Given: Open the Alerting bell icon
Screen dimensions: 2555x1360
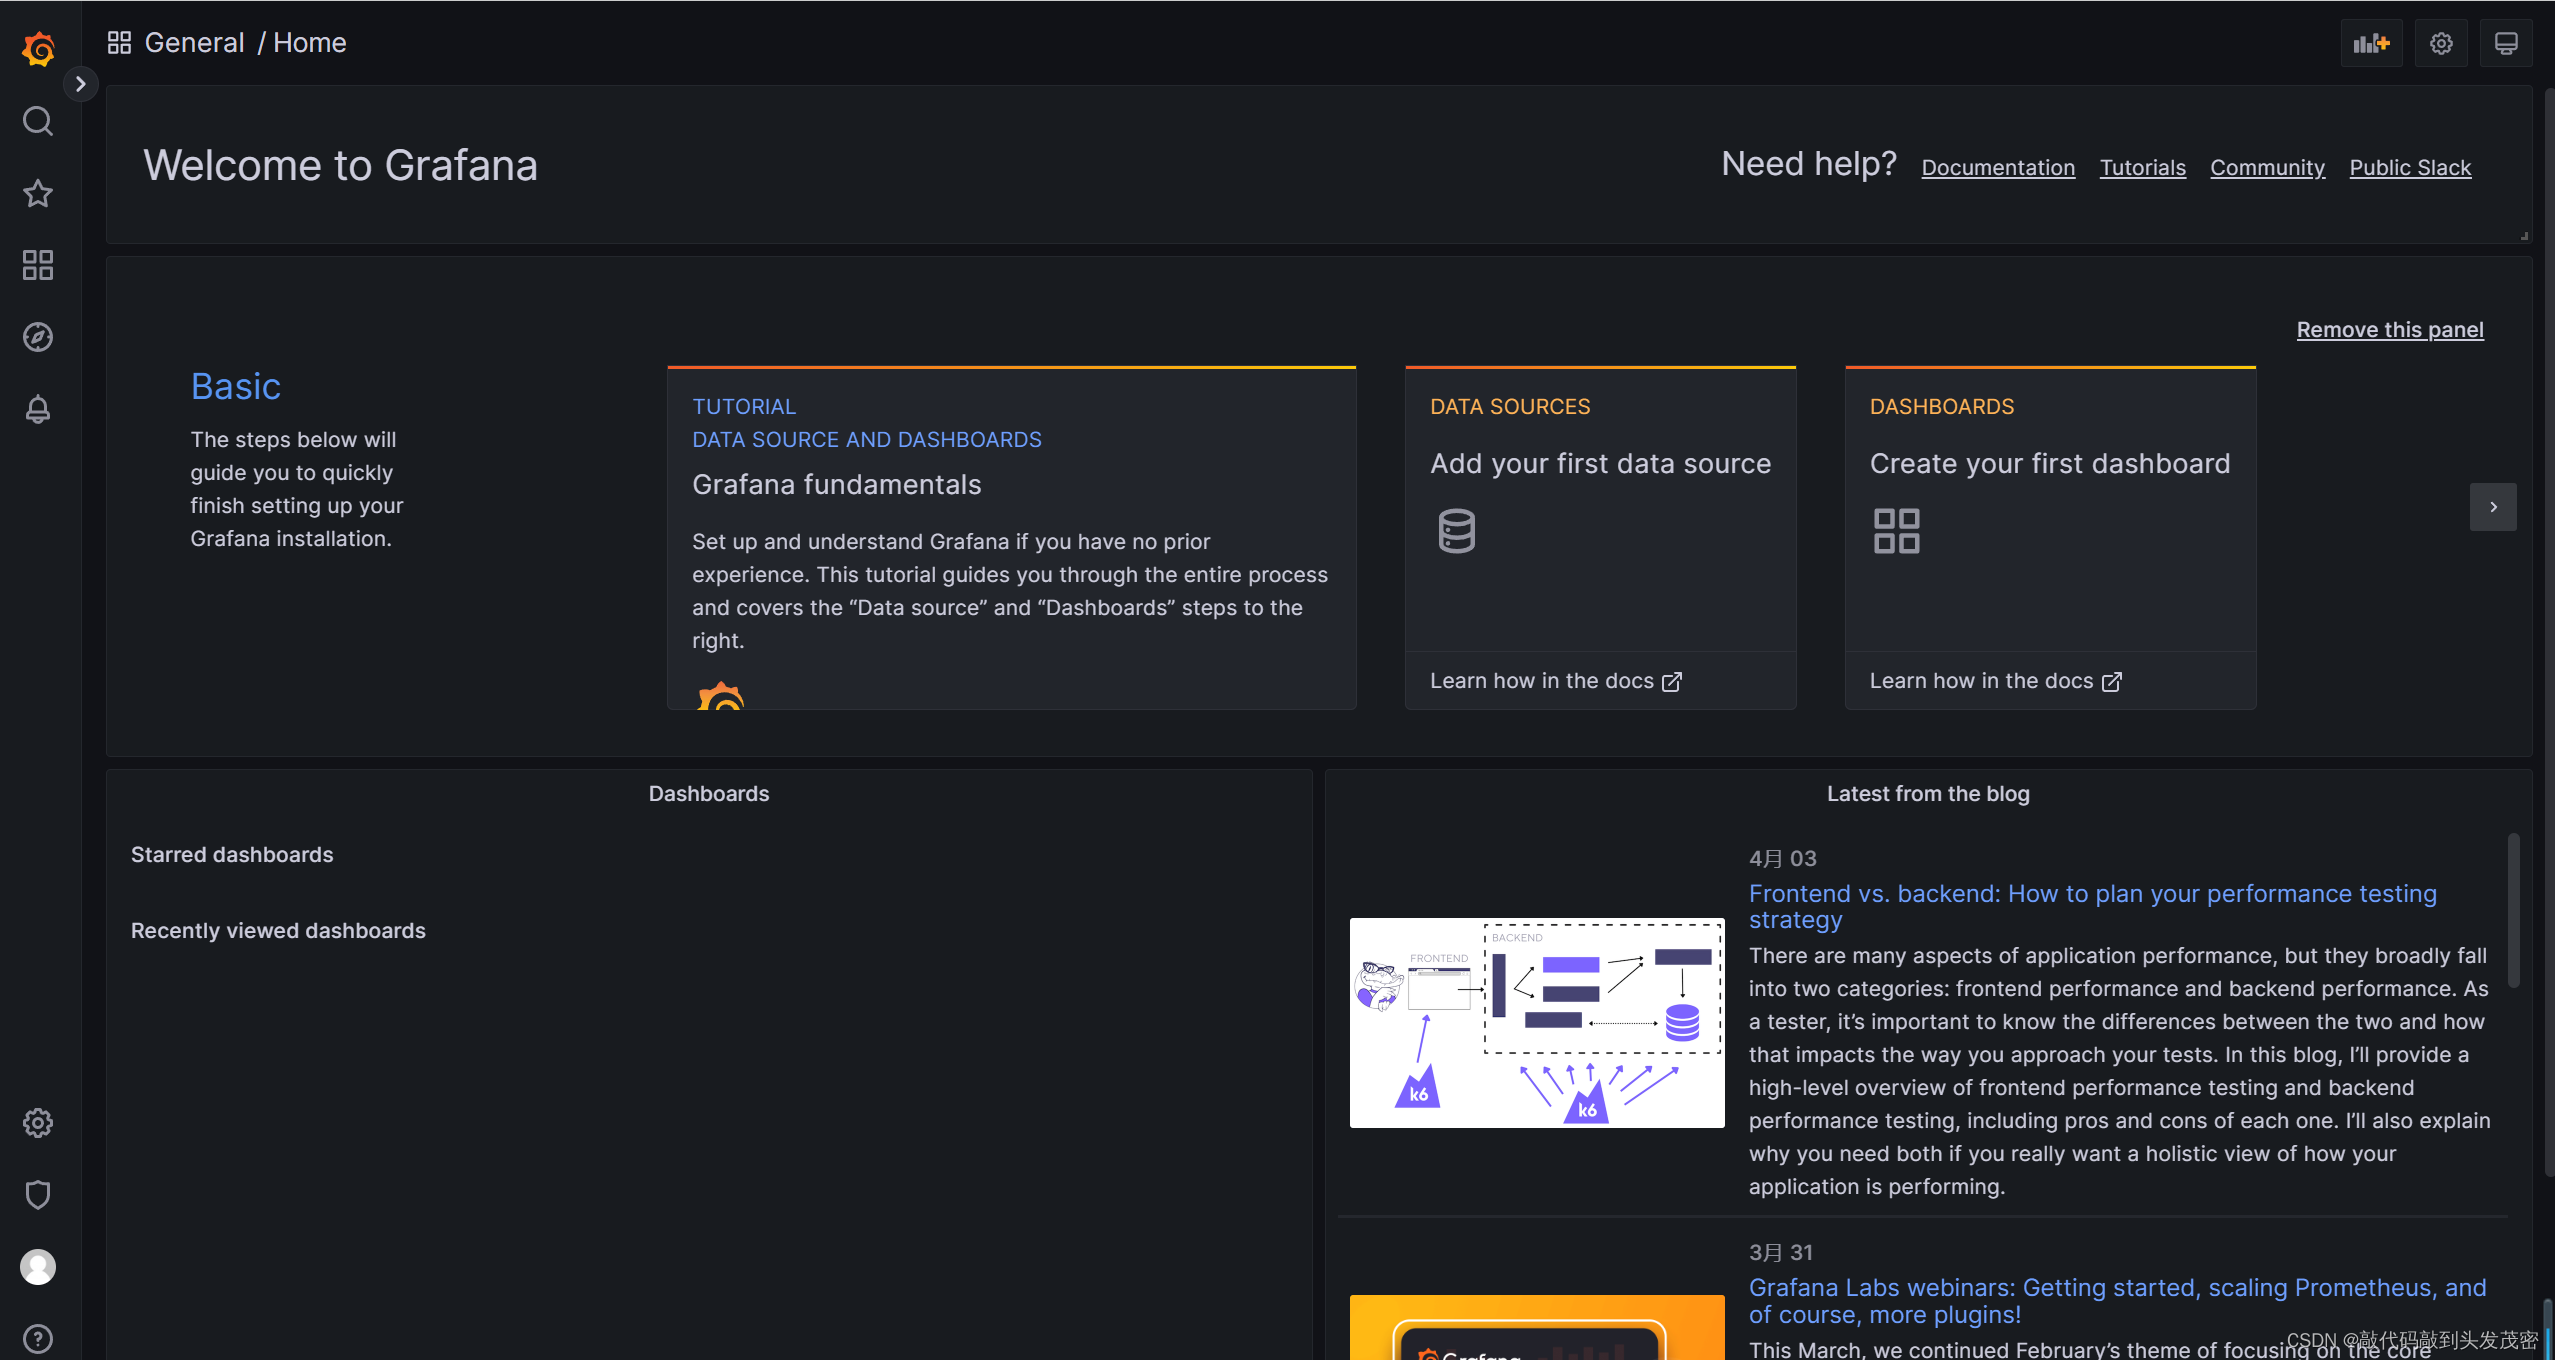Looking at the screenshot, I should tap(38, 409).
